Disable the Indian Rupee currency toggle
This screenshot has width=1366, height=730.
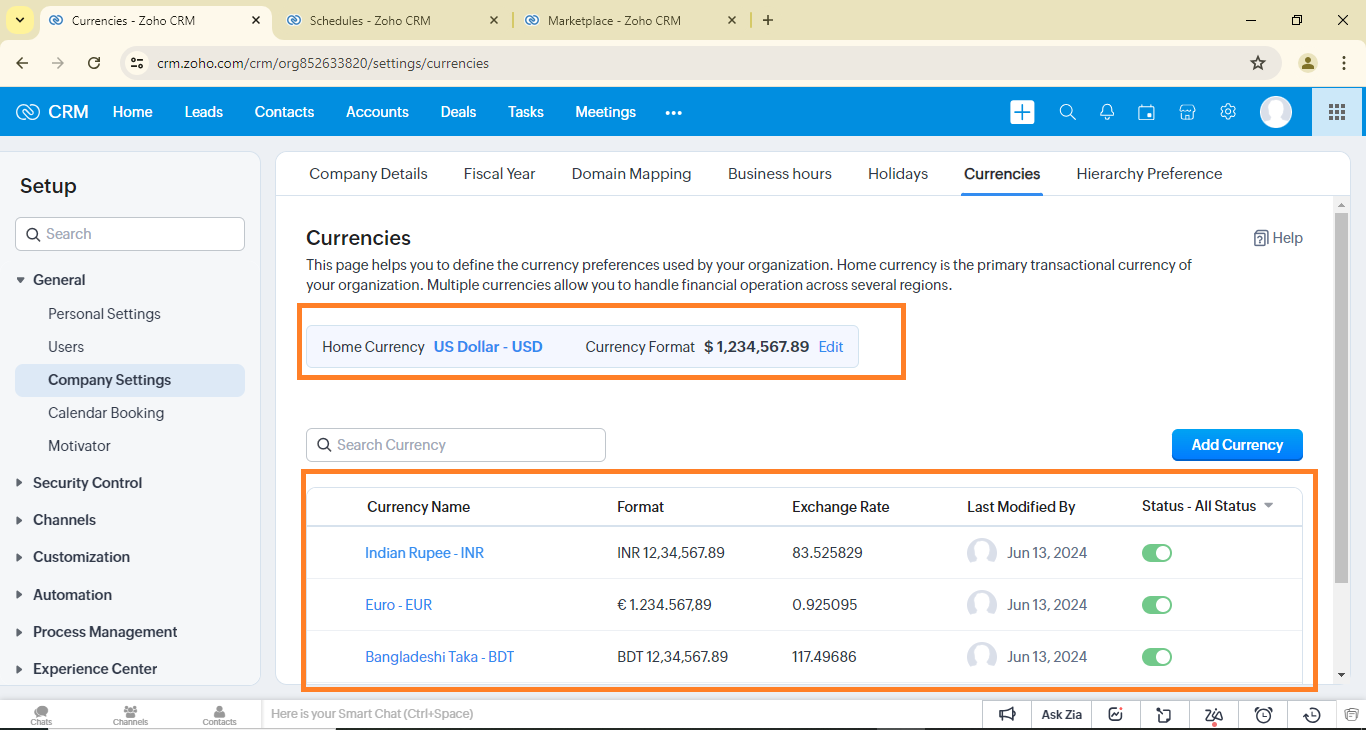tap(1157, 553)
